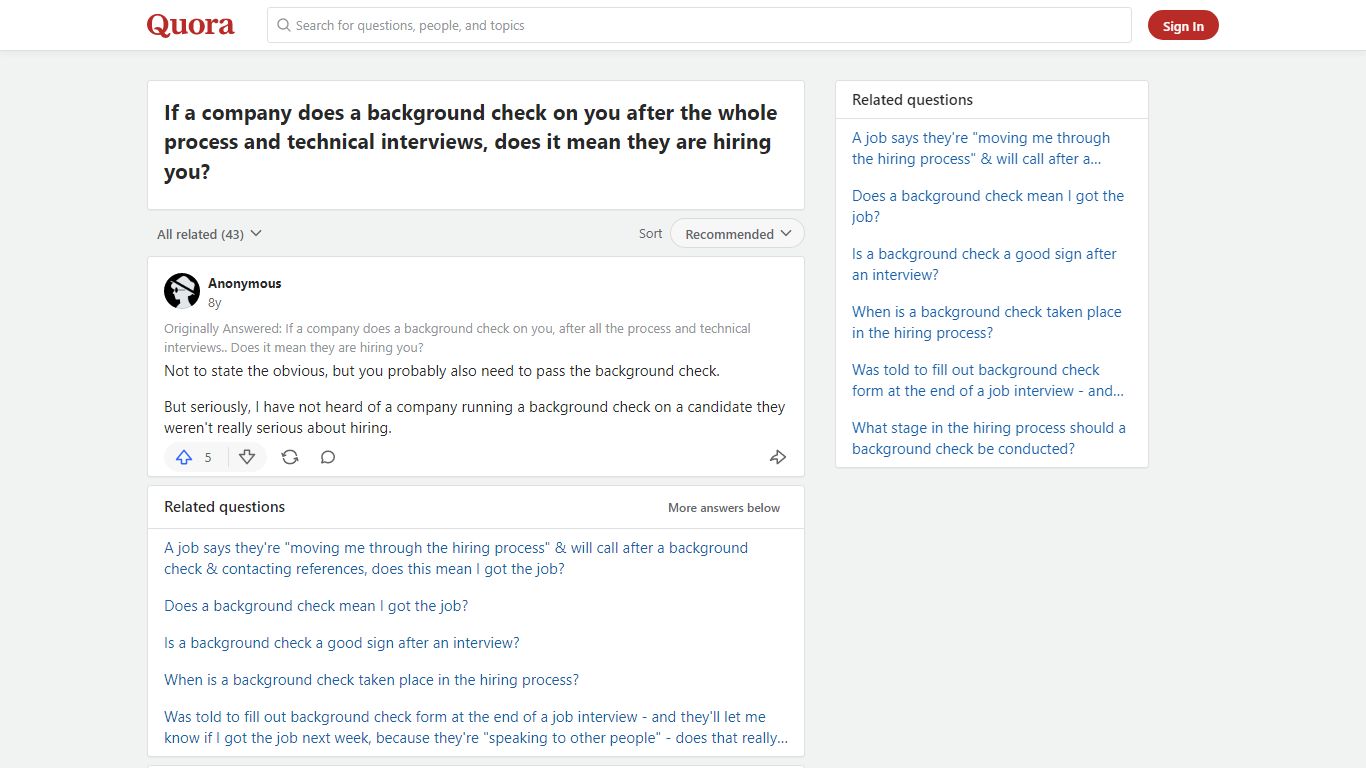Open main-list question about contacting references
The width and height of the screenshot is (1366, 768).
click(456, 558)
